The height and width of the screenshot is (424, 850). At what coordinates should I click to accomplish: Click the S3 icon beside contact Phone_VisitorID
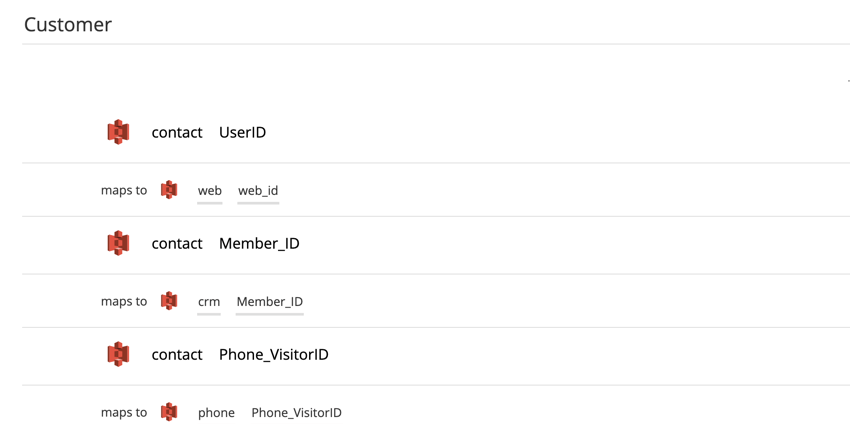tap(118, 354)
